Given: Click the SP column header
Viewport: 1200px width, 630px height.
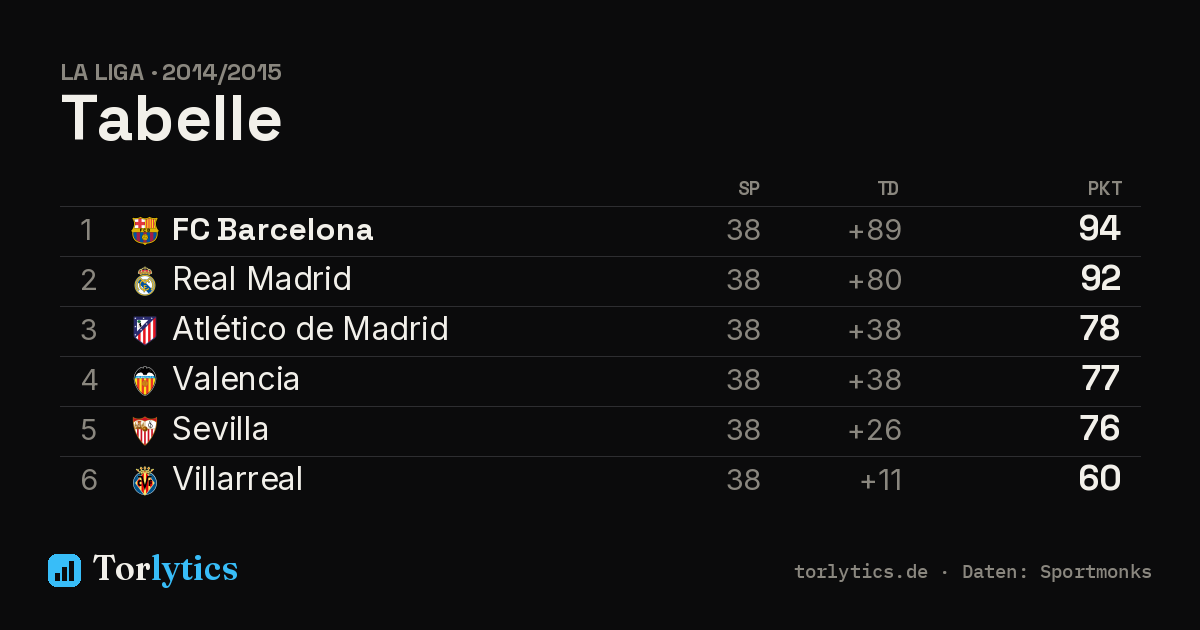Looking at the screenshot, I should pyautogui.click(x=749, y=189).
